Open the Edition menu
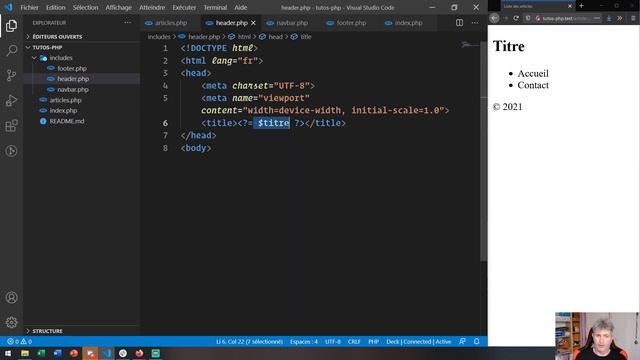This screenshot has width=640, height=360. click(x=56, y=7)
